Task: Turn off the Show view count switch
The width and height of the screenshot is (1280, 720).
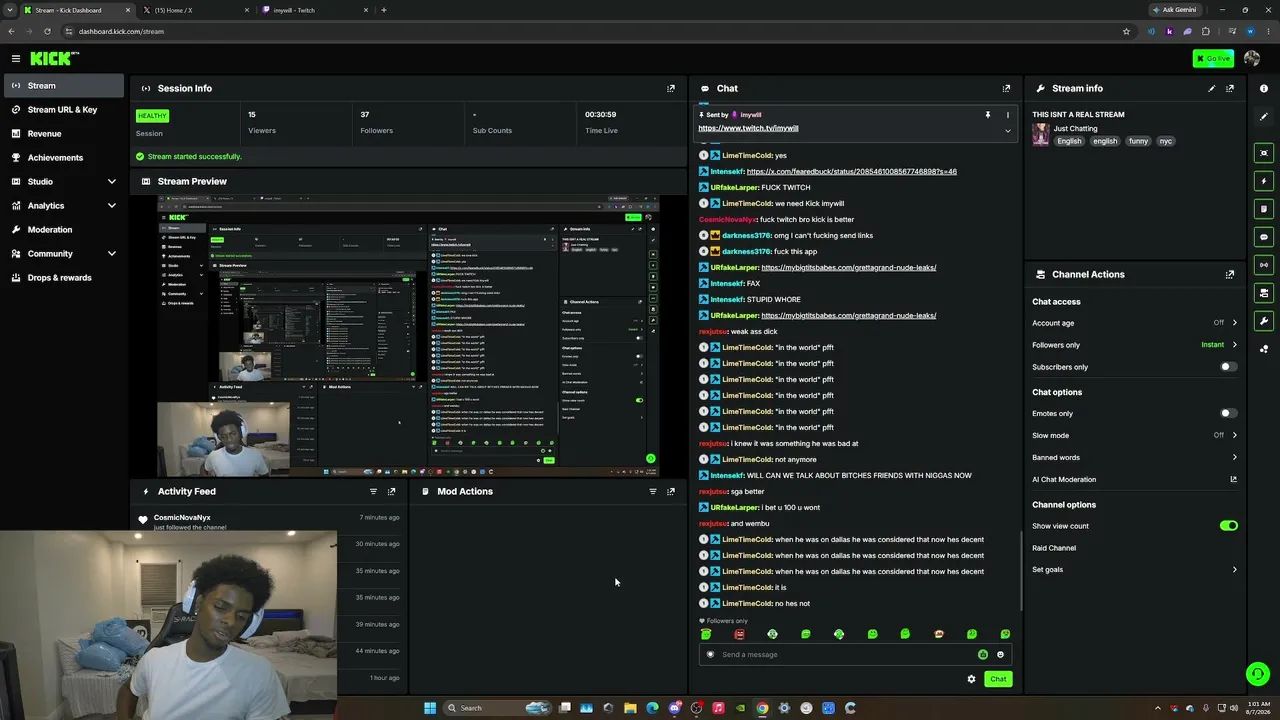Action: 1228,526
